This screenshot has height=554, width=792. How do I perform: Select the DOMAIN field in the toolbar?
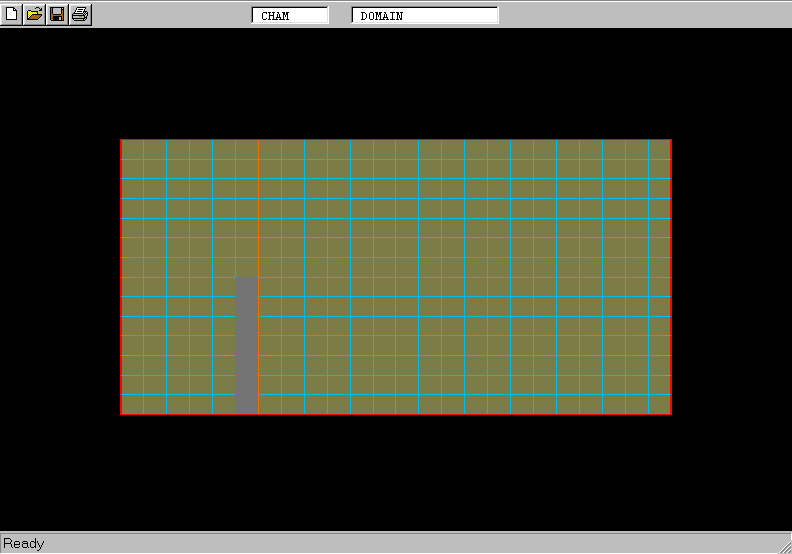pyautogui.click(x=425, y=16)
